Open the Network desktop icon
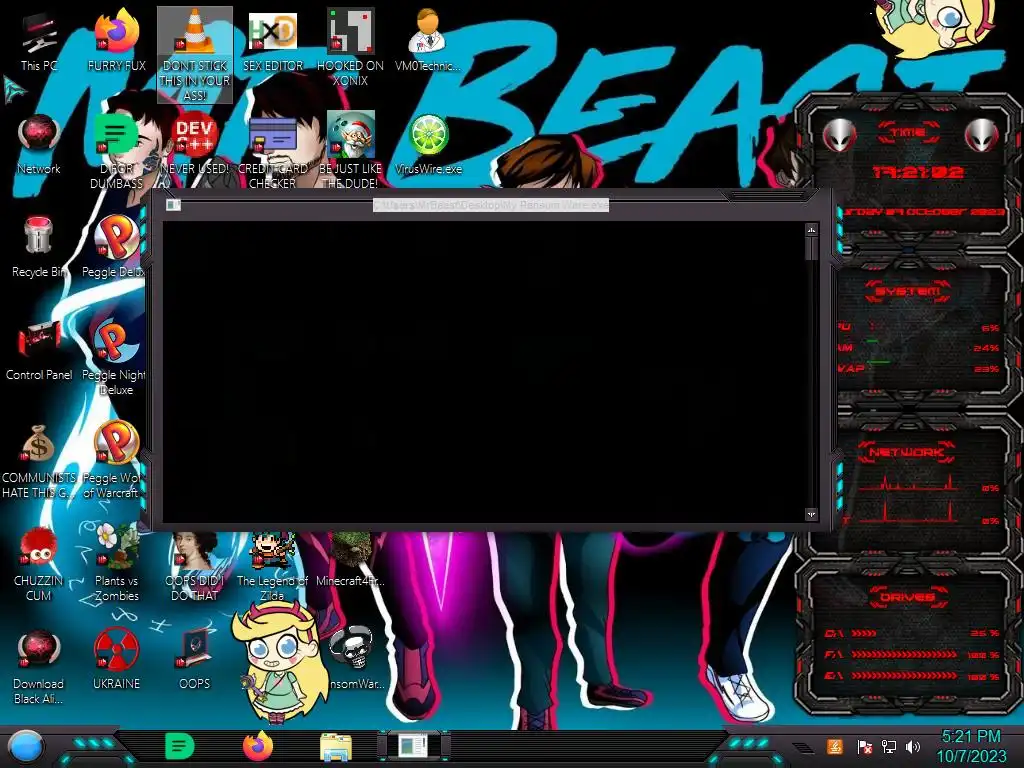 39,145
